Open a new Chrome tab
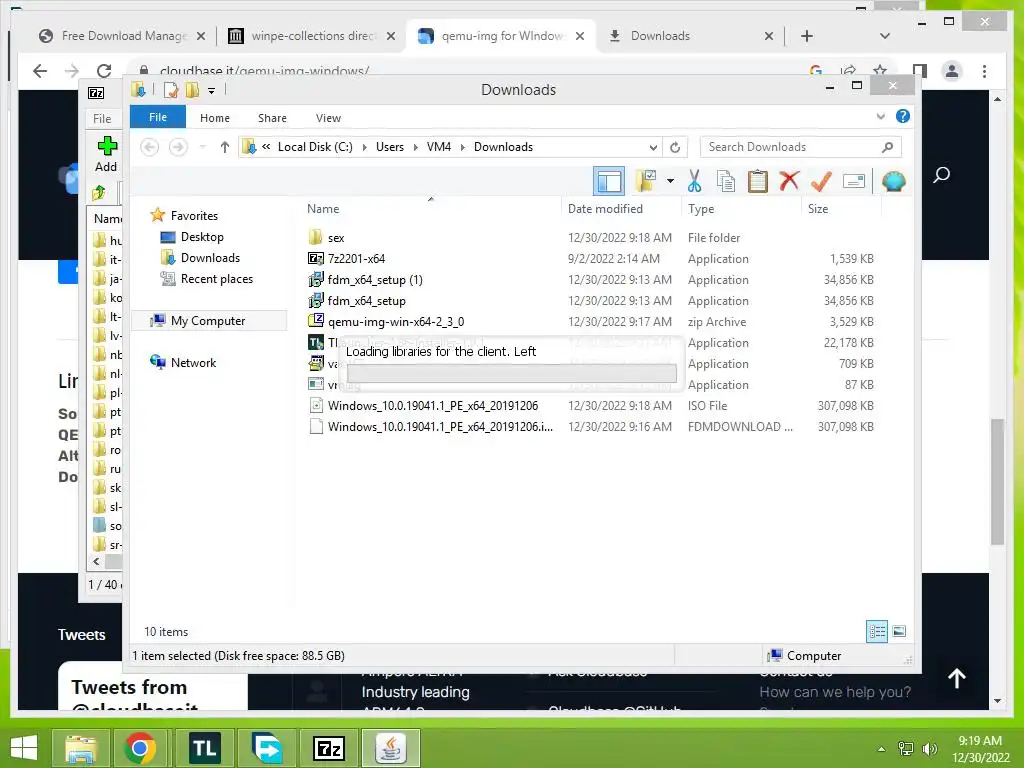 pos(807,36)
